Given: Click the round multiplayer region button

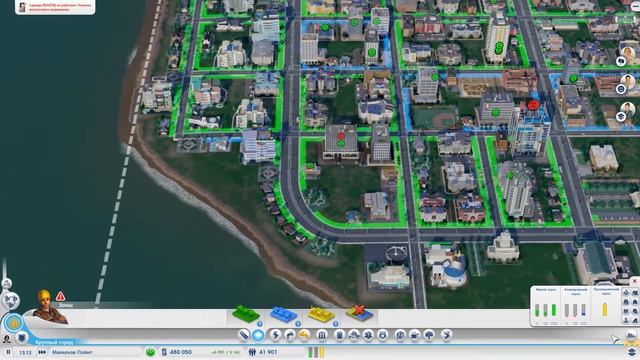Looking at the screenshot, I should coord(11,301).
